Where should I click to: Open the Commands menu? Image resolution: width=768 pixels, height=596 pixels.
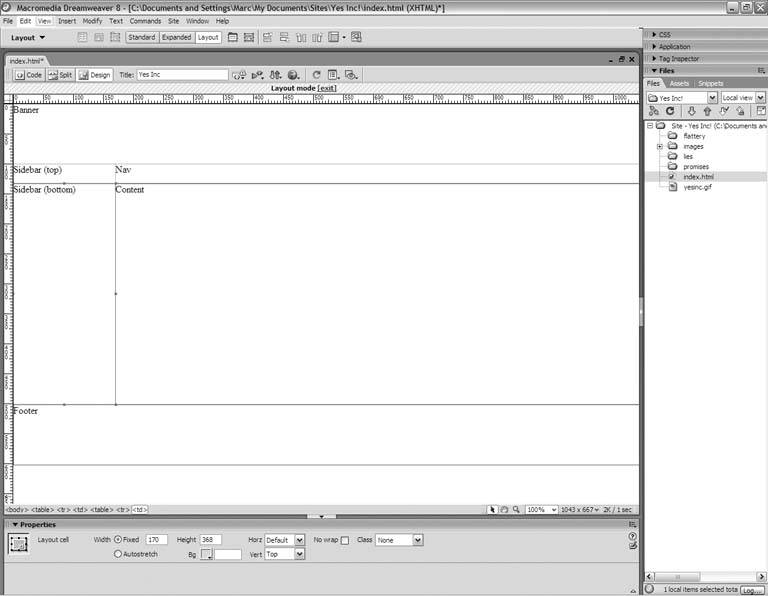(145, 20)
